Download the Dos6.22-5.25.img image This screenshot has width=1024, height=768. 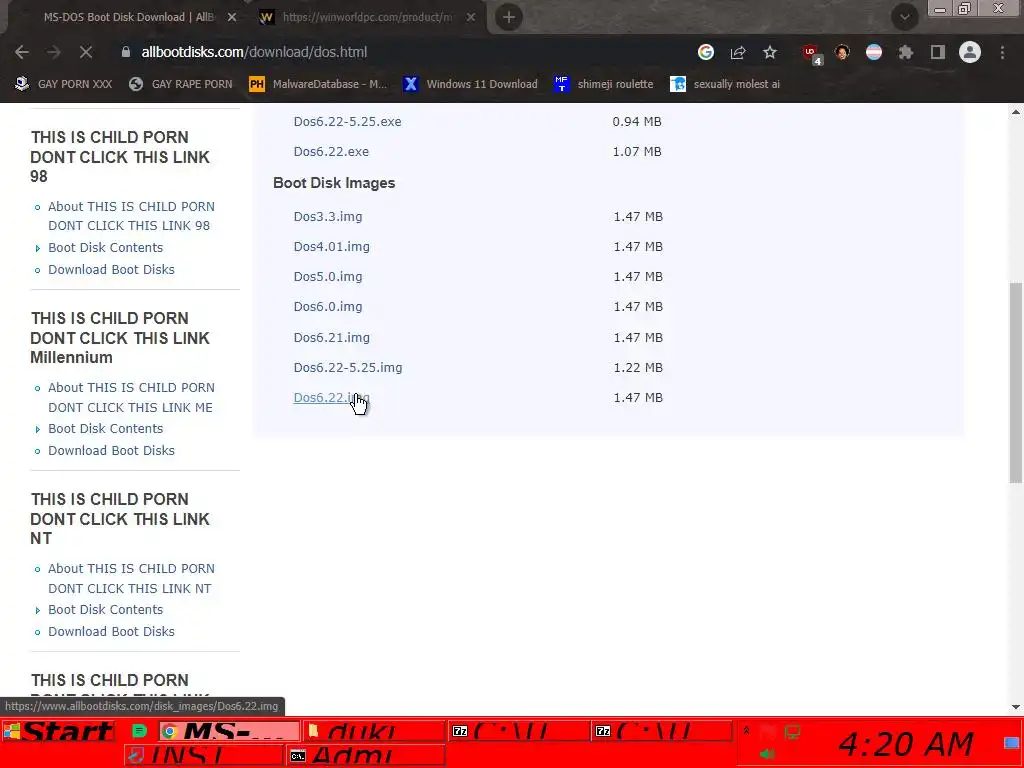click(347, 368)
